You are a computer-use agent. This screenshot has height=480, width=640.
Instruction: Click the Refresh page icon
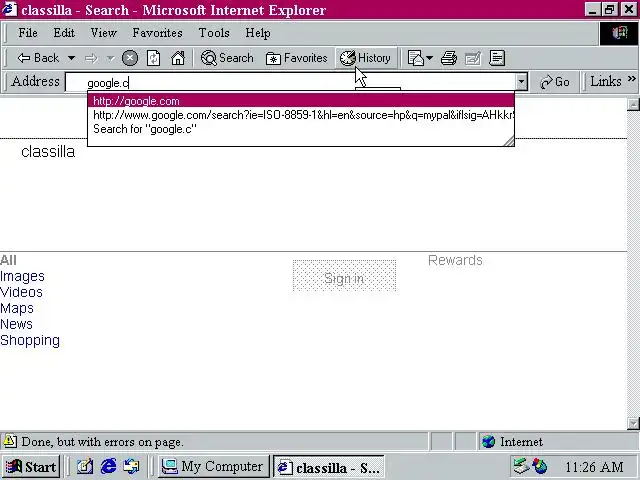click(153, 58)
